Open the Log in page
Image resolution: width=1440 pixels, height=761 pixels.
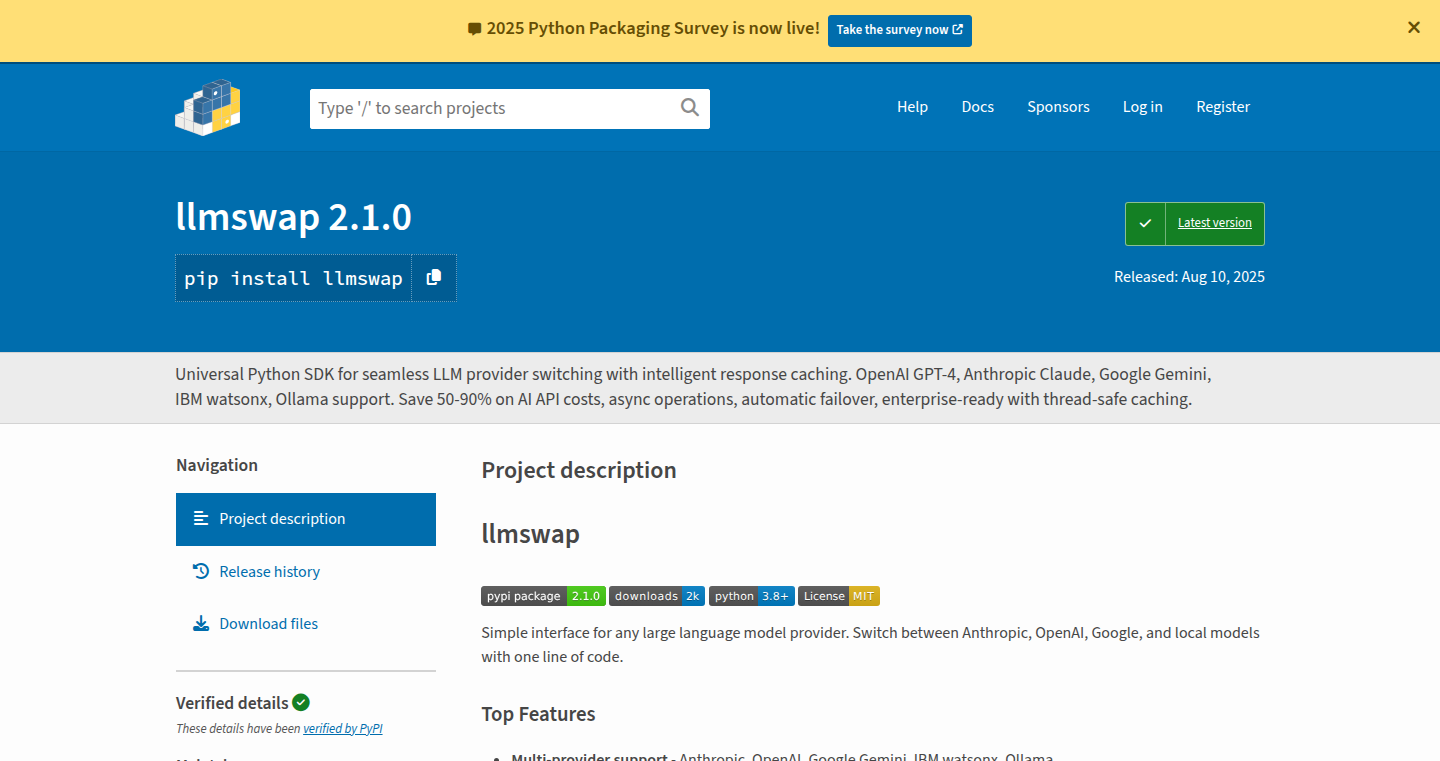click(1143, 107)
